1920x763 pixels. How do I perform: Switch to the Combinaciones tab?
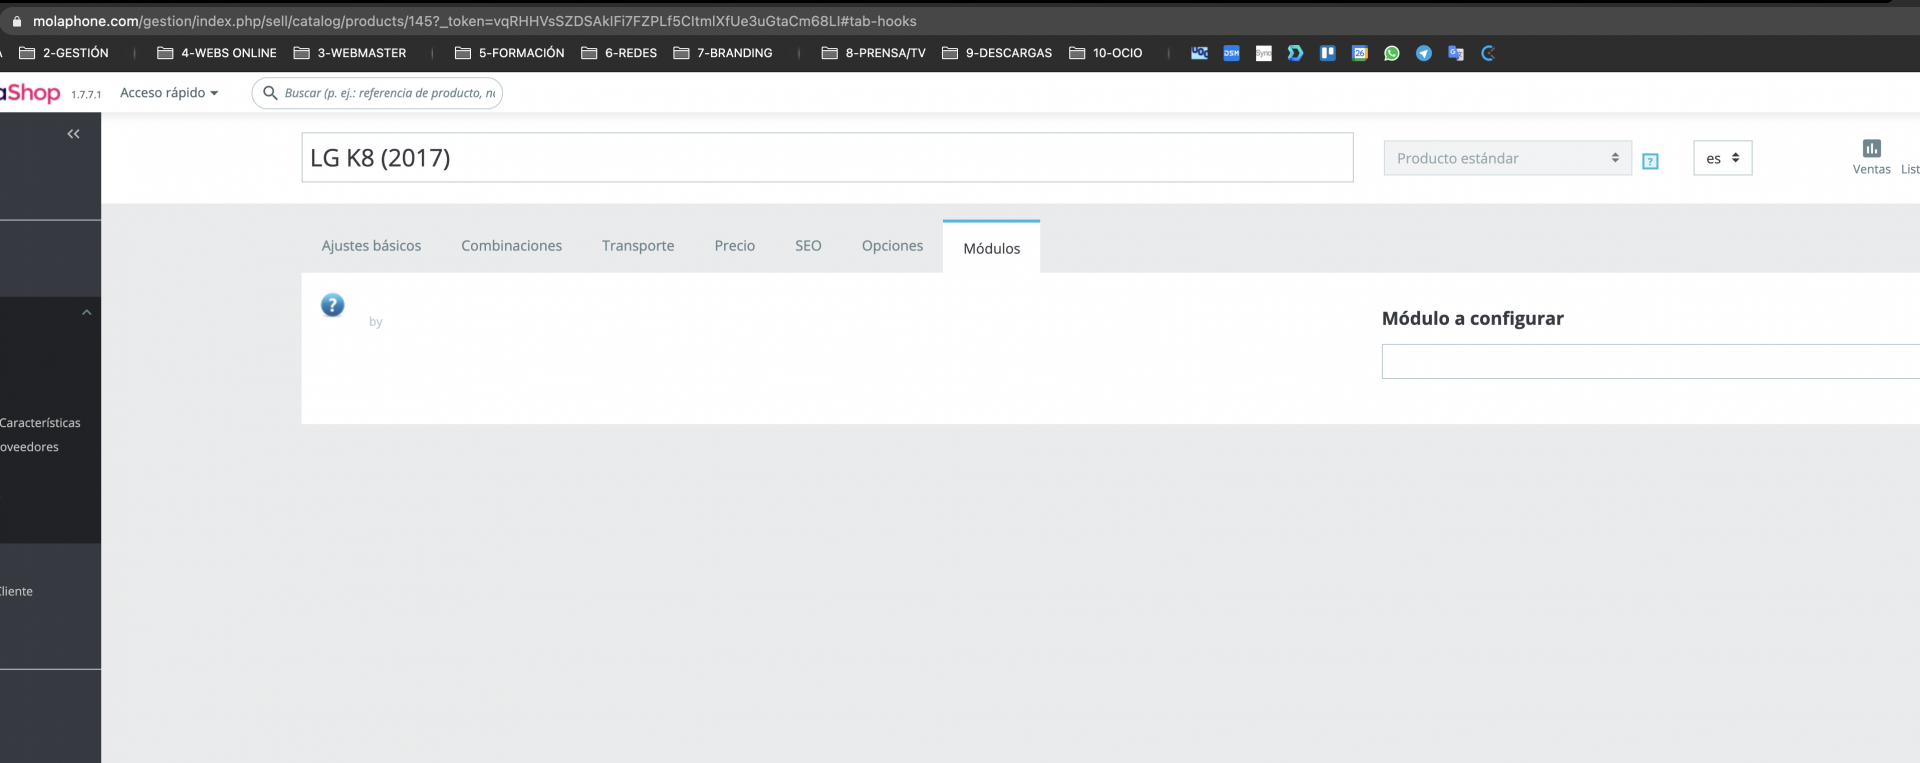[x=511, y=246]
